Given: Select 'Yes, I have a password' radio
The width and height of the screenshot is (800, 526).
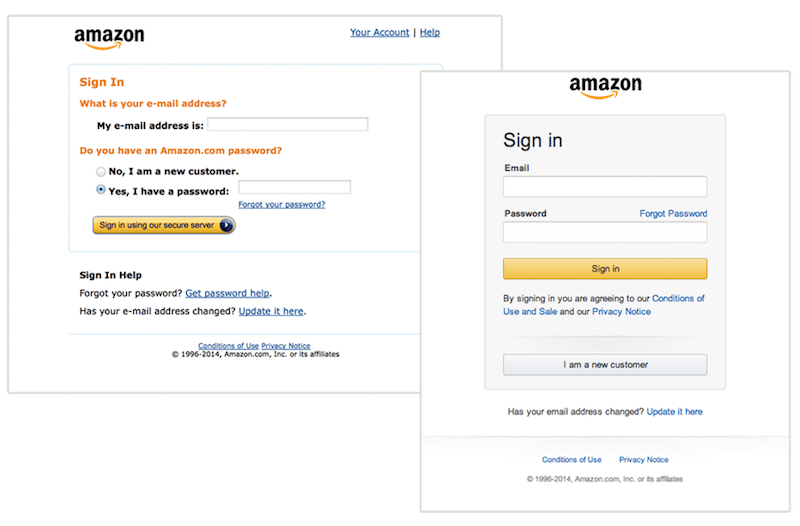Looking at the screenshot, I should click(101, 190).
